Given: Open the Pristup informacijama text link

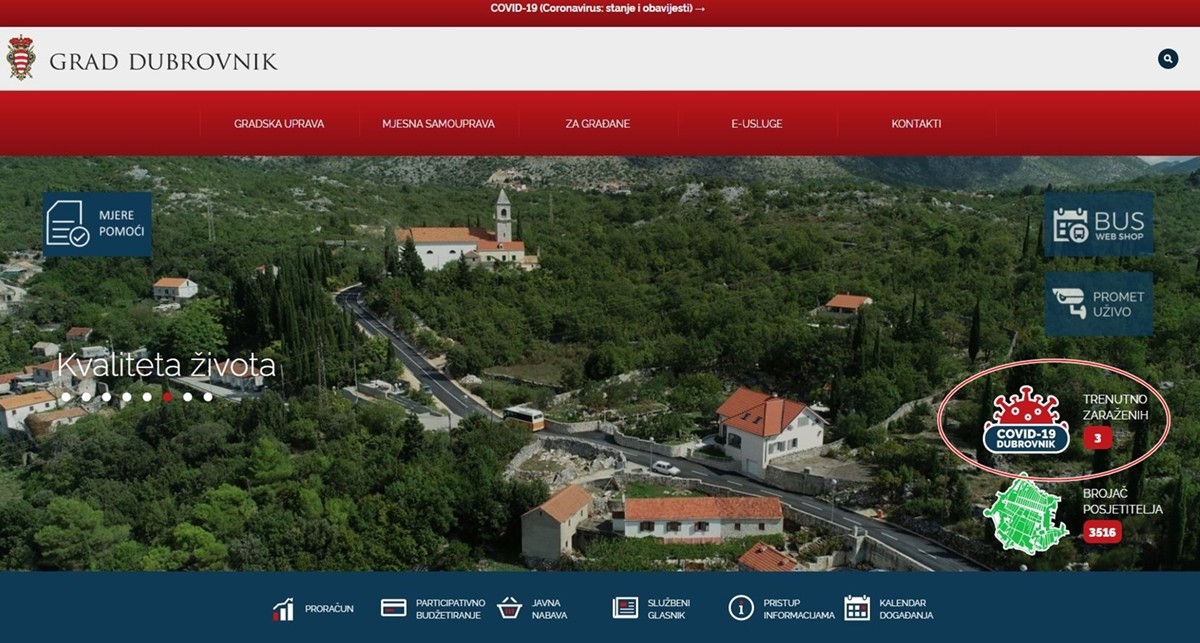Looking at the screenshot, I should pos(799,609).
